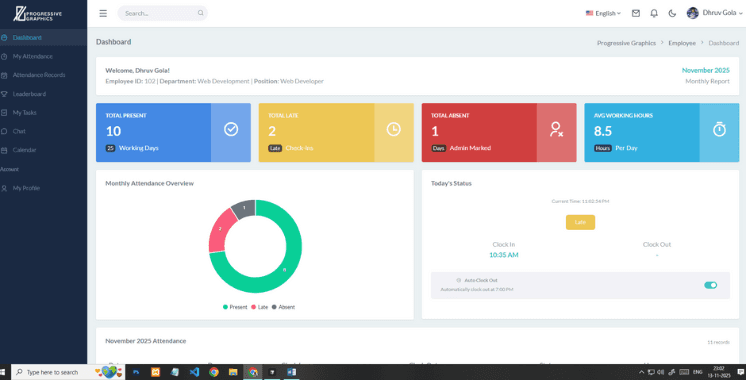Click the "11 records" label
Image resolution: width=746 pixels, height=380 pixels.
pyautogui.click(x=718, y=342)
